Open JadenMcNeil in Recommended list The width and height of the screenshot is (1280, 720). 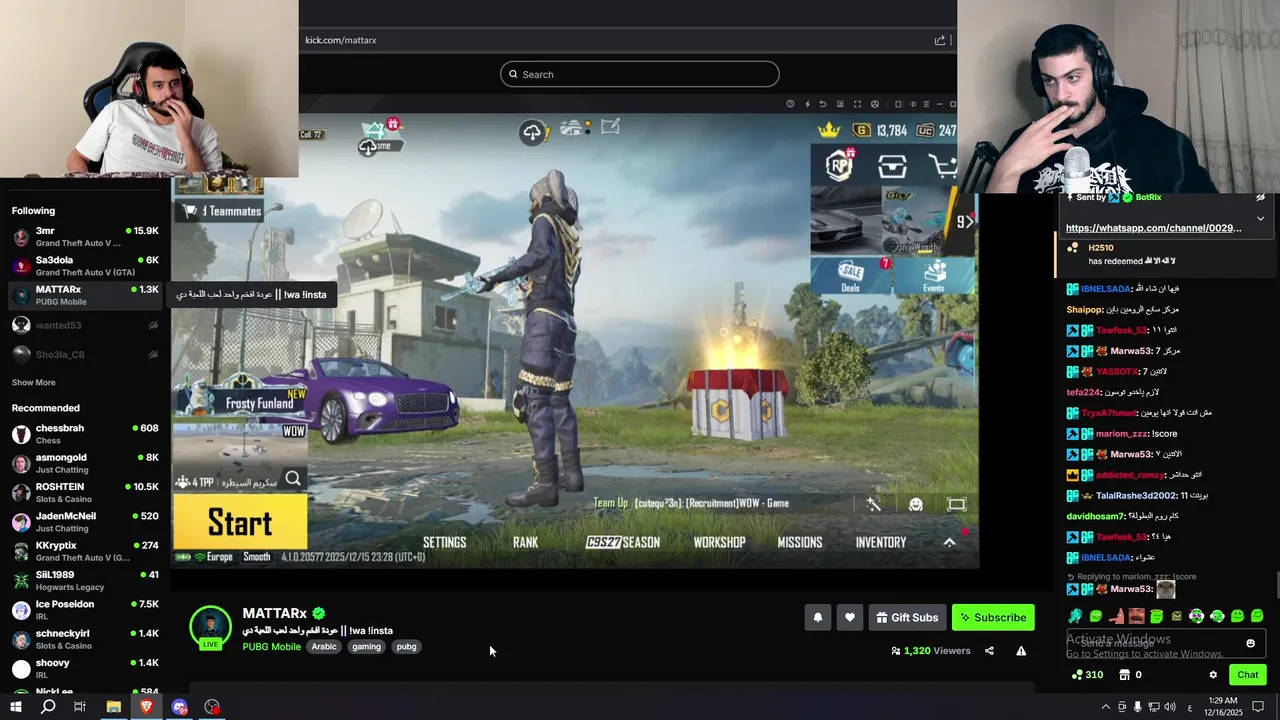[85, 522]
